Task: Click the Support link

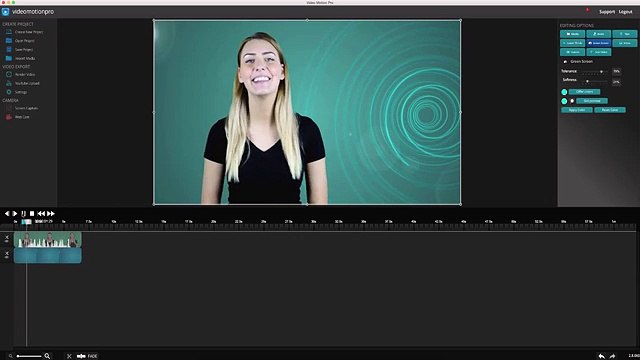Action: (x=607, y=12)
